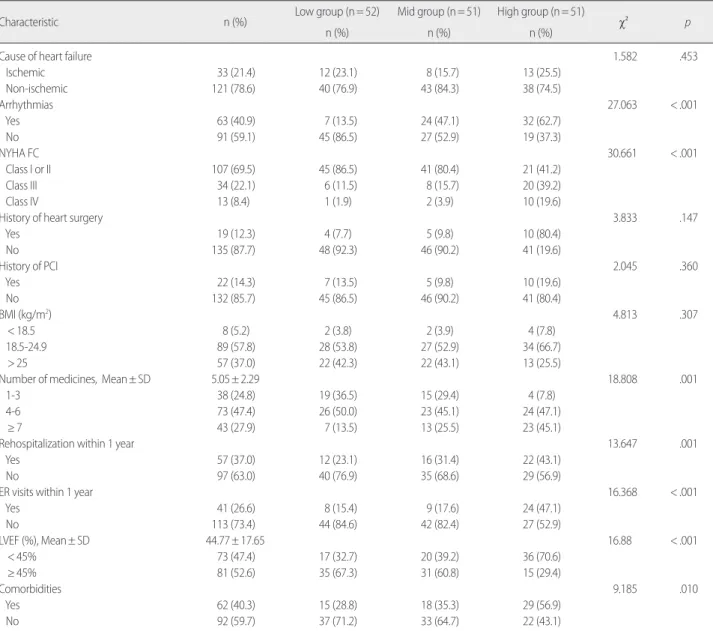Click the p value .453

(688, 56)
